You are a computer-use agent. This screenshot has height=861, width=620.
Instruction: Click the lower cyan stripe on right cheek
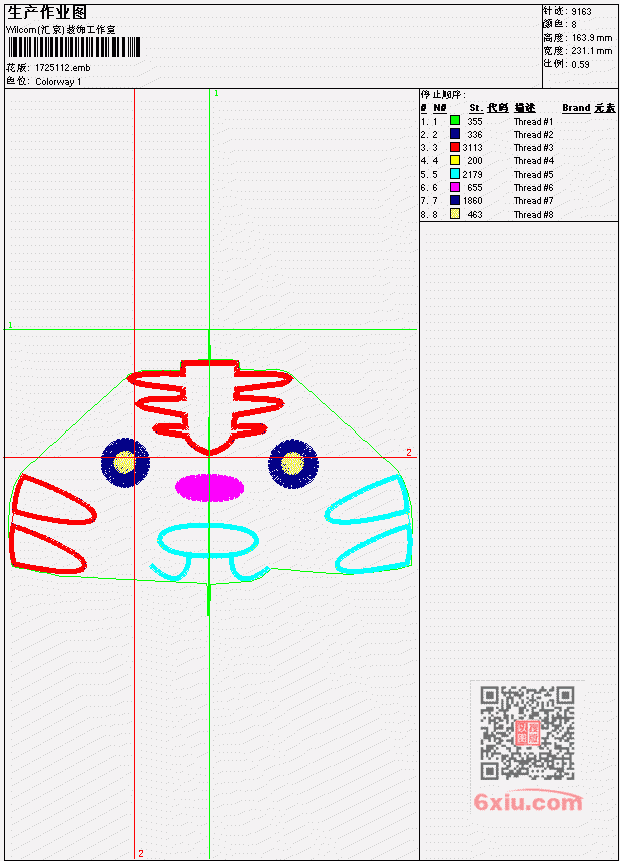(374, 549)
